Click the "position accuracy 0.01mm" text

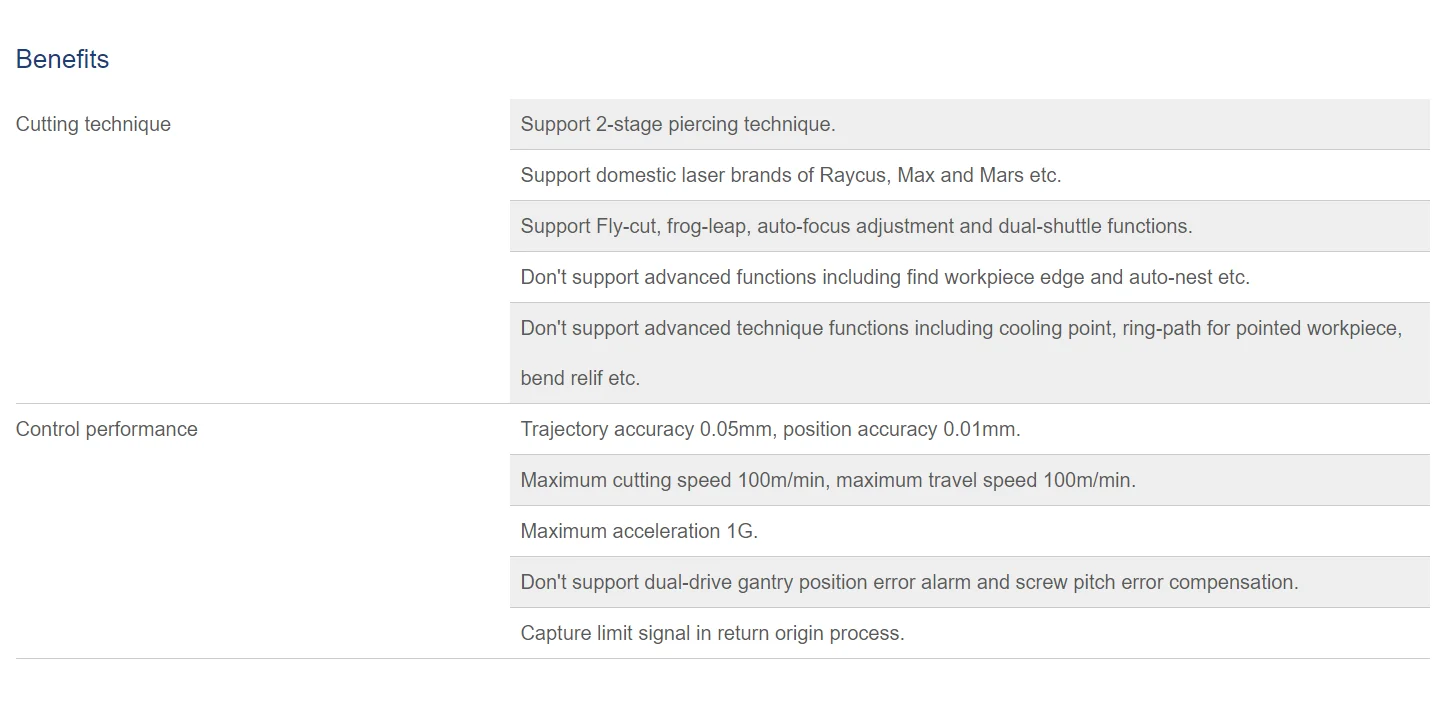[x=901, y=429]
